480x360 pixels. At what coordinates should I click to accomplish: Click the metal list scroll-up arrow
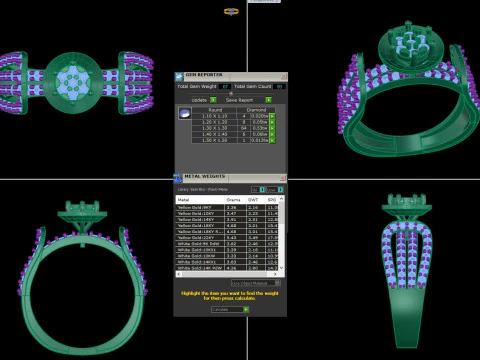pos(282,199)
